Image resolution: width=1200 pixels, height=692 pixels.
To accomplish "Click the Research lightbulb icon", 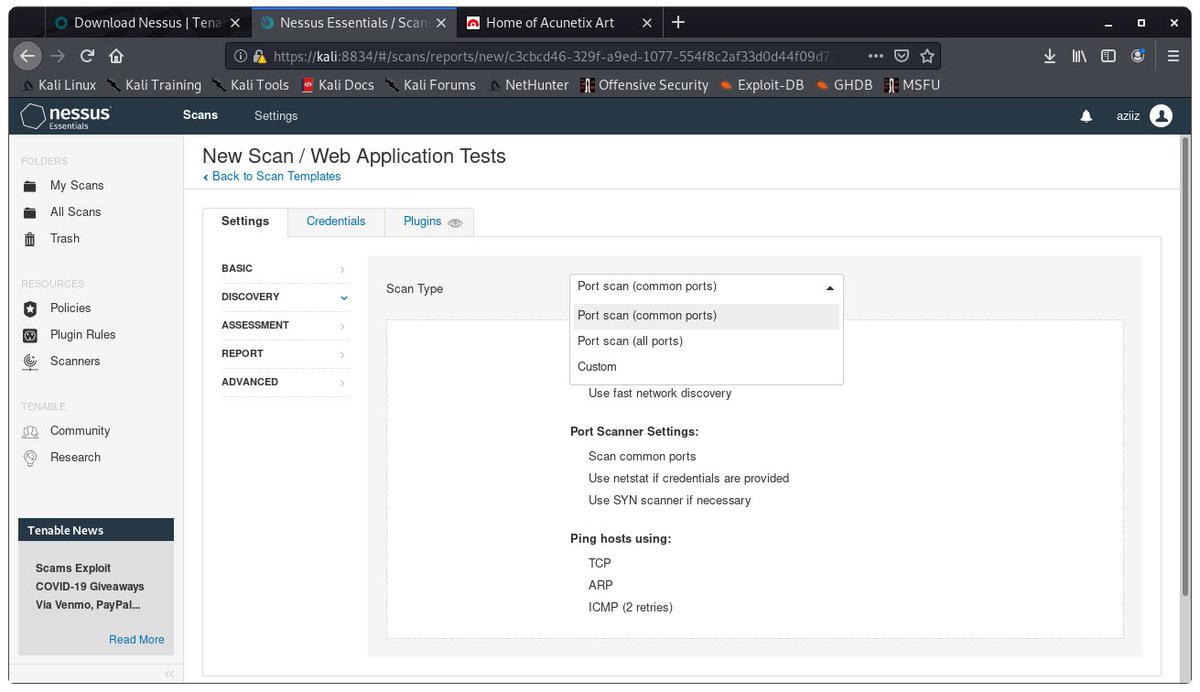I will (30, 457).
